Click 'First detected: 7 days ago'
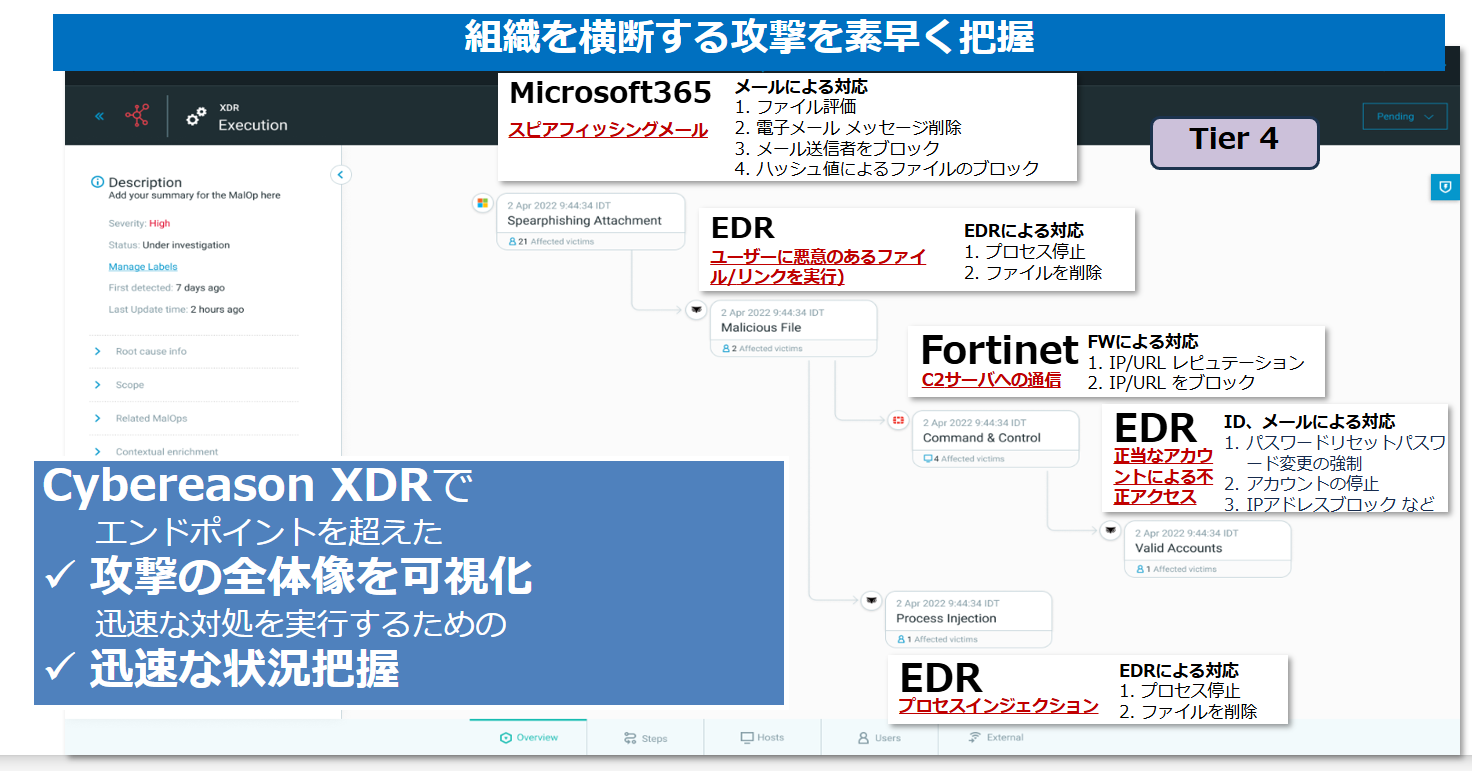 [x=166, y=288]
